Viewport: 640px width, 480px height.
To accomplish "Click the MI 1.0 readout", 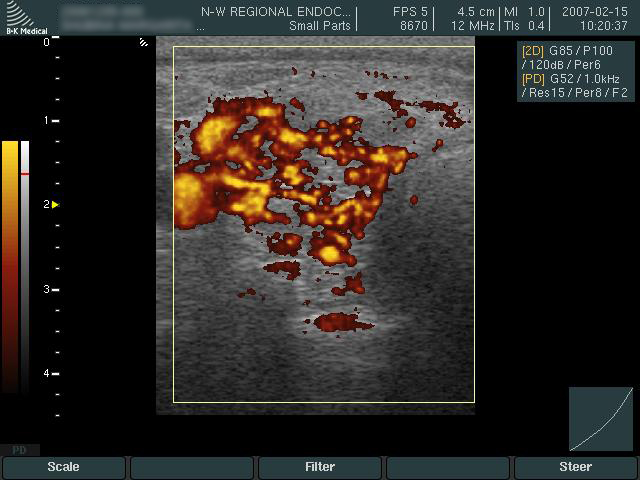I will (524, 11).
